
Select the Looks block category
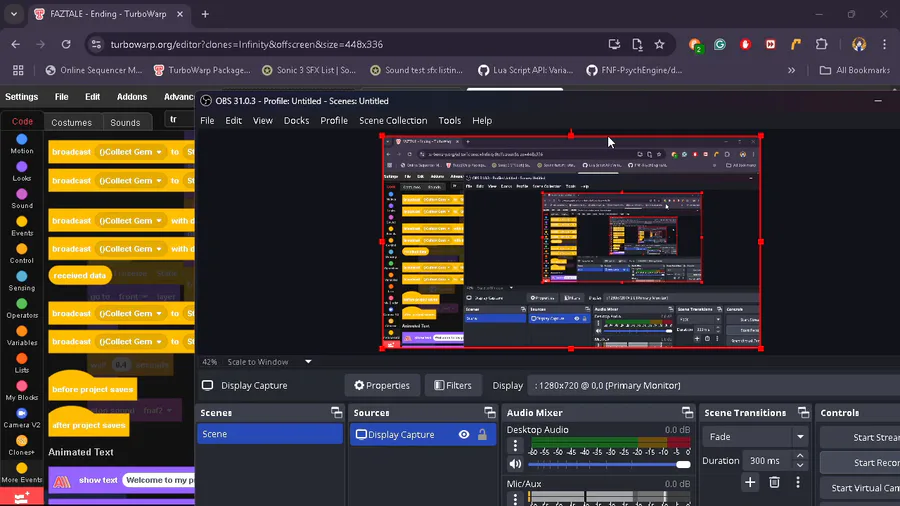point(22,172)
